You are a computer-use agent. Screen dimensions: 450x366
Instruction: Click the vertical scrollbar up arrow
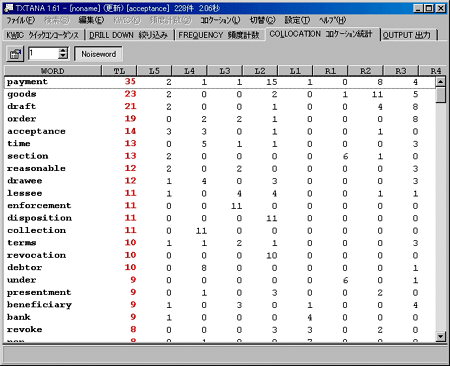tap(441, 81)
